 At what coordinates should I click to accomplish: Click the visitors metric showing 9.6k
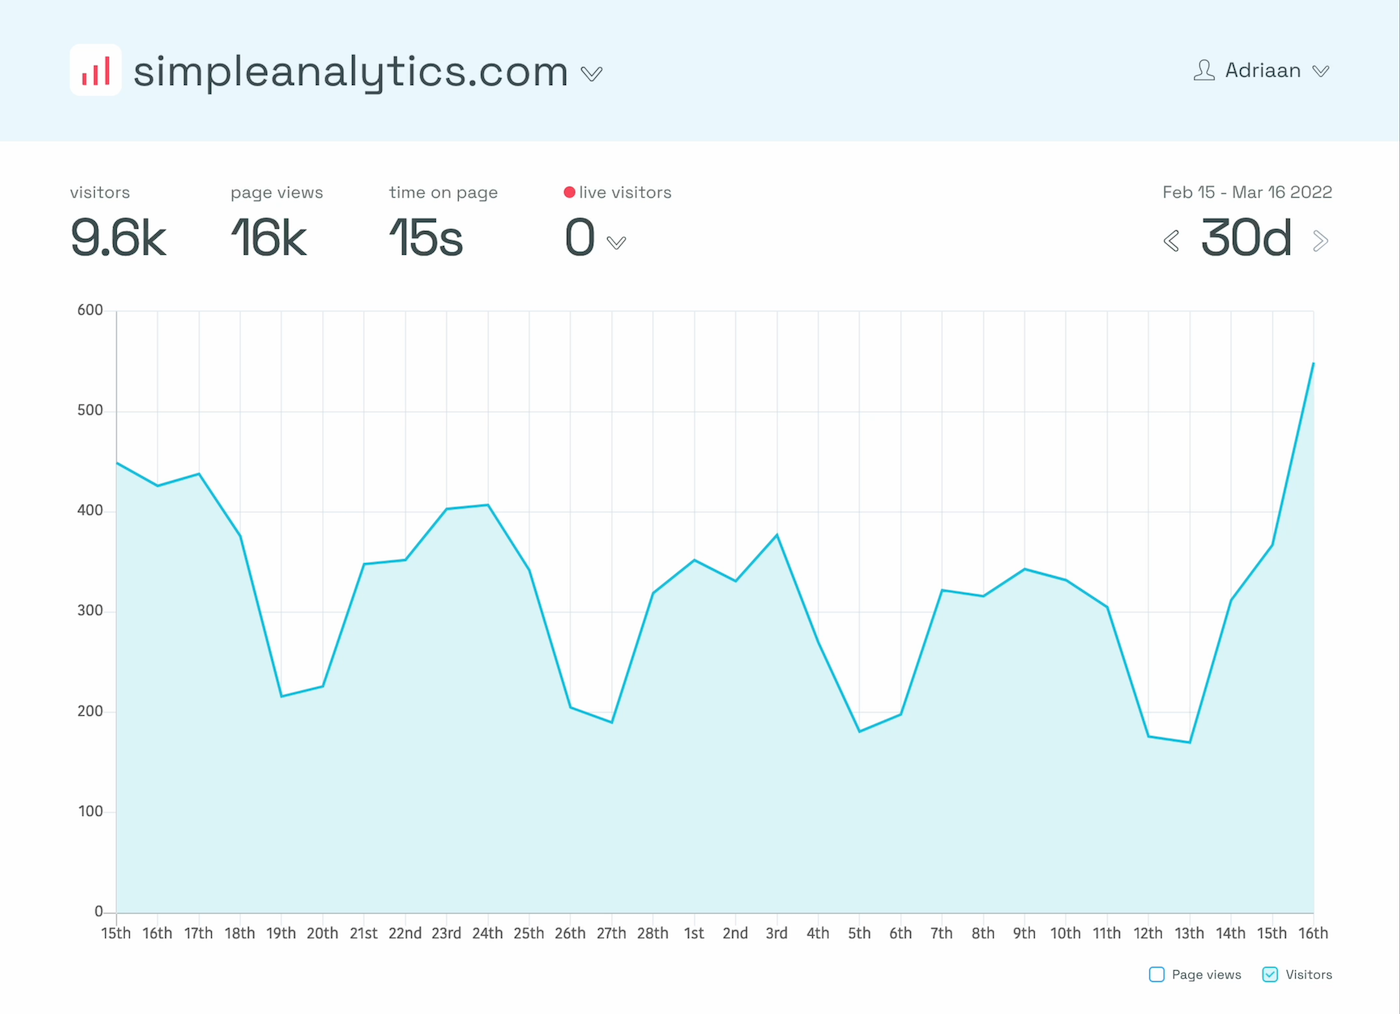coord(117,238)
